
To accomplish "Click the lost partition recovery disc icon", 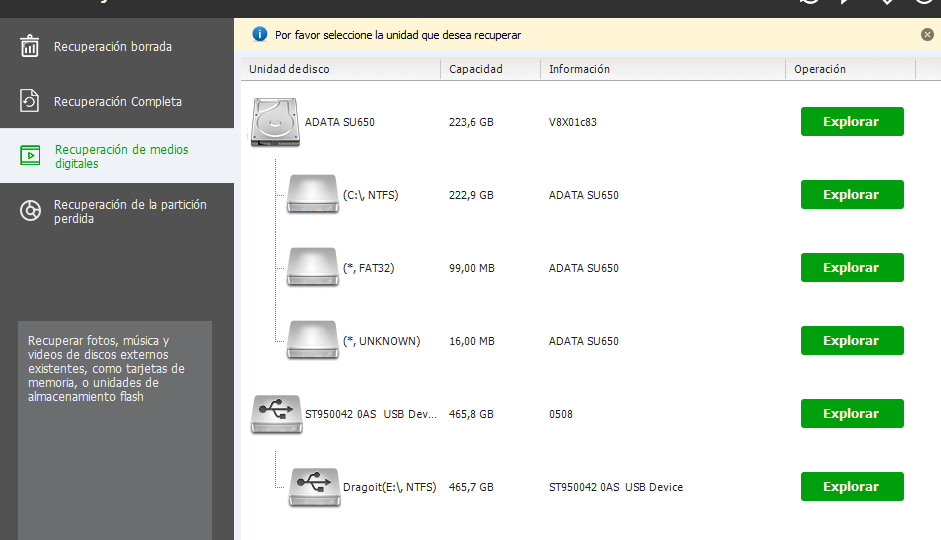I will pyautogui.click(x=30, y=211).
